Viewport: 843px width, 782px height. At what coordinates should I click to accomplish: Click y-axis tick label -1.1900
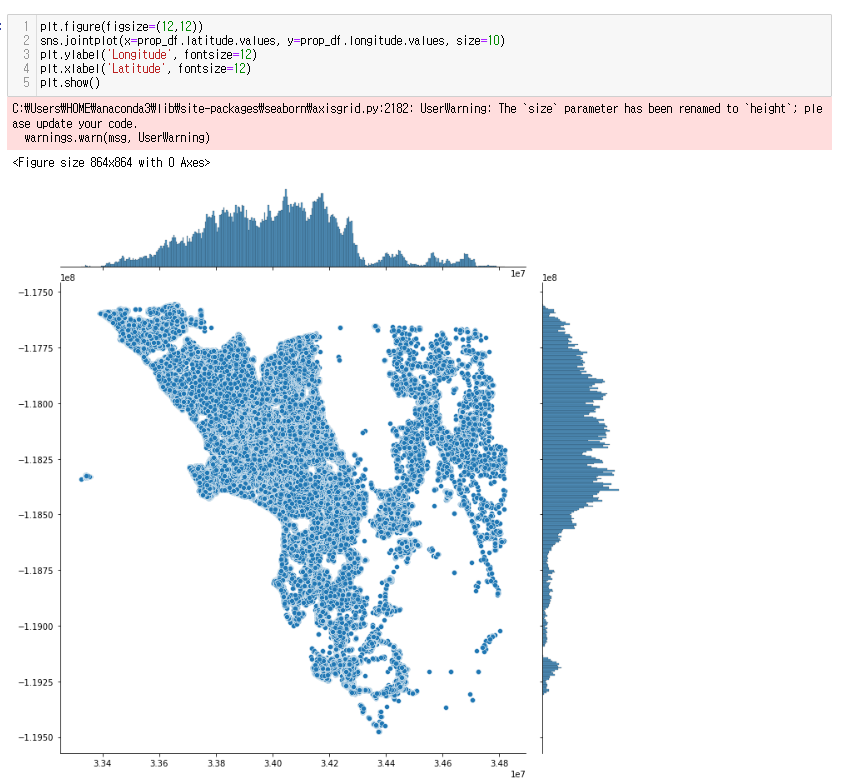click(36, 626)
